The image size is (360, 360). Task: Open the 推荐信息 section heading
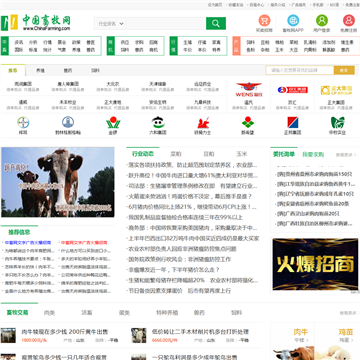(x=19, y=232)
